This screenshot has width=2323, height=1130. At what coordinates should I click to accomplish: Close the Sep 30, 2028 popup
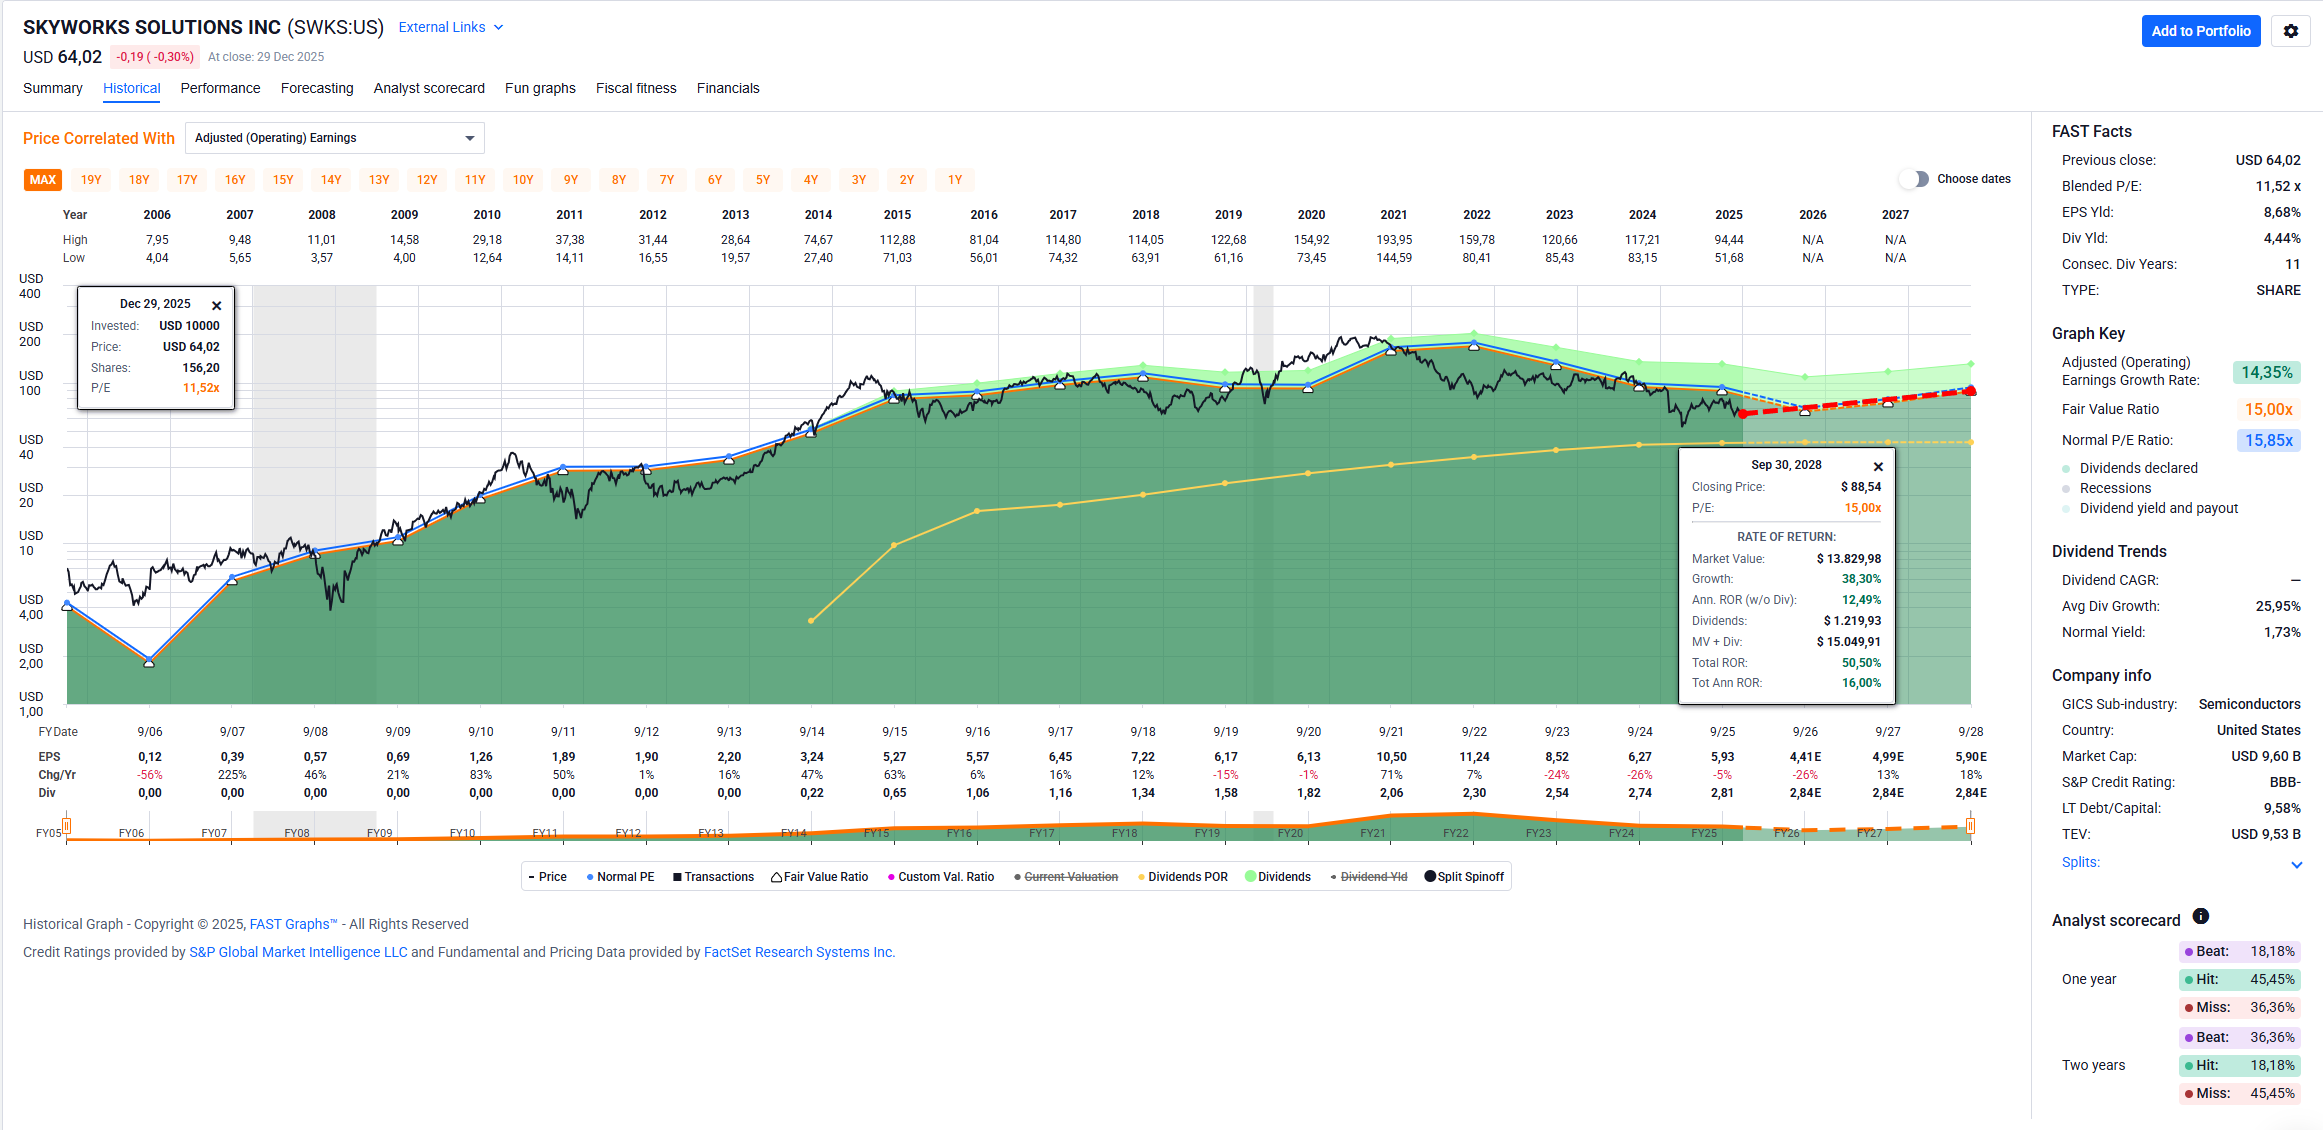(x=1878, y=467)
